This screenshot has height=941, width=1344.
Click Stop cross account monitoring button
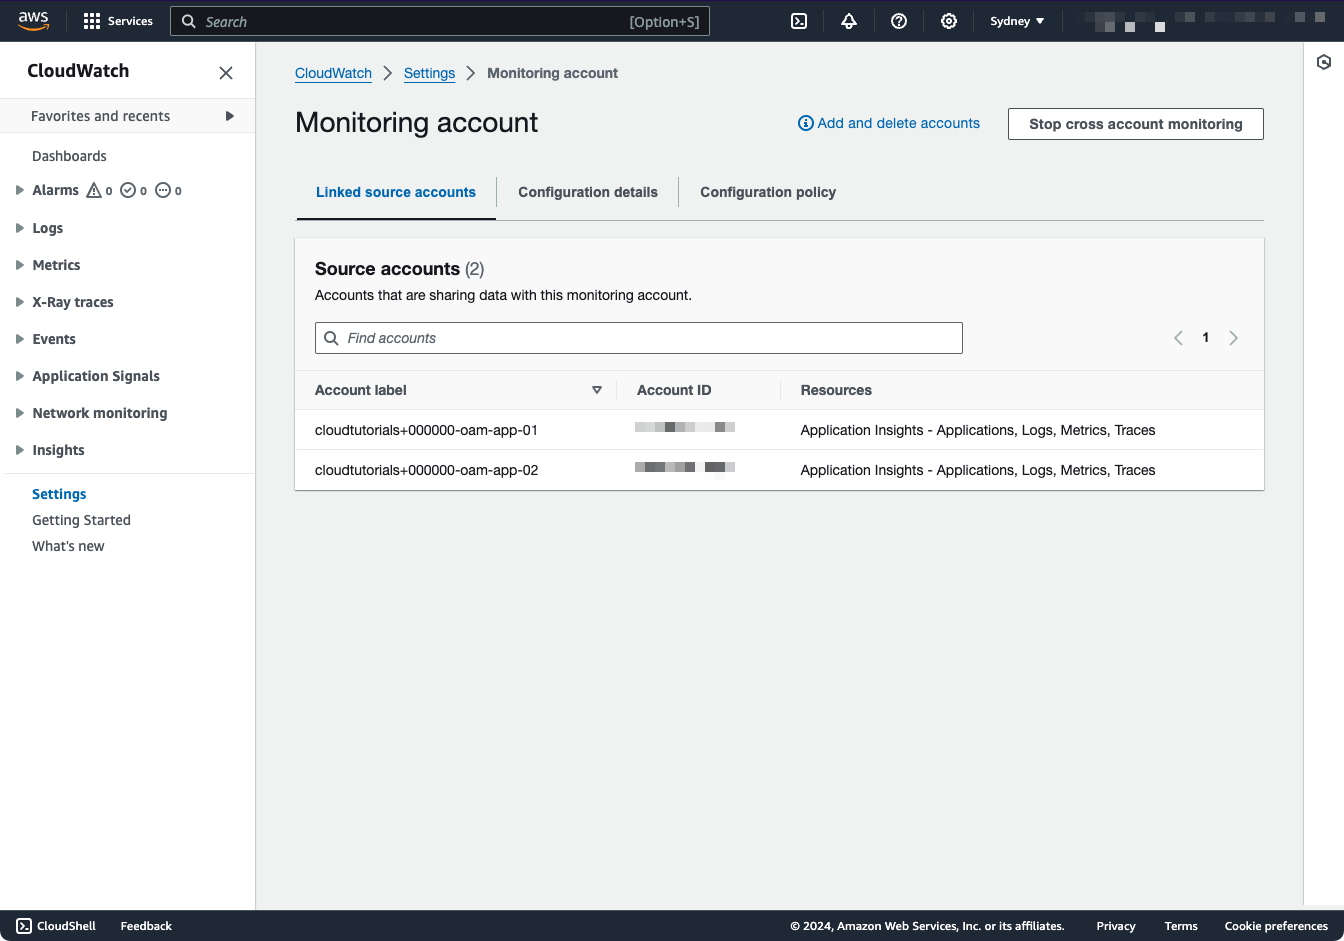pyautogui.click(x=1136, y=124)
